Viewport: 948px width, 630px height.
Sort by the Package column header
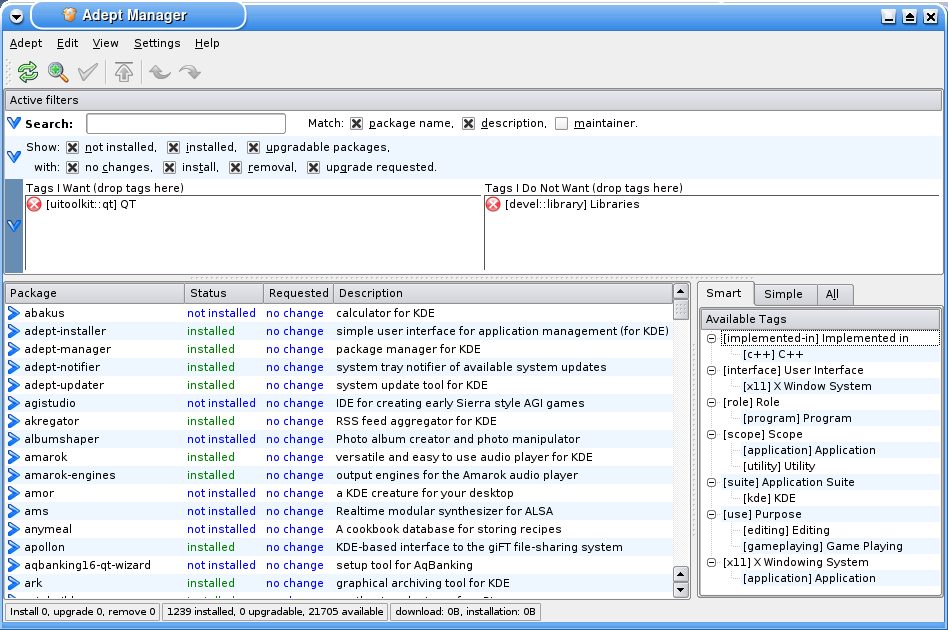point(95,293)
